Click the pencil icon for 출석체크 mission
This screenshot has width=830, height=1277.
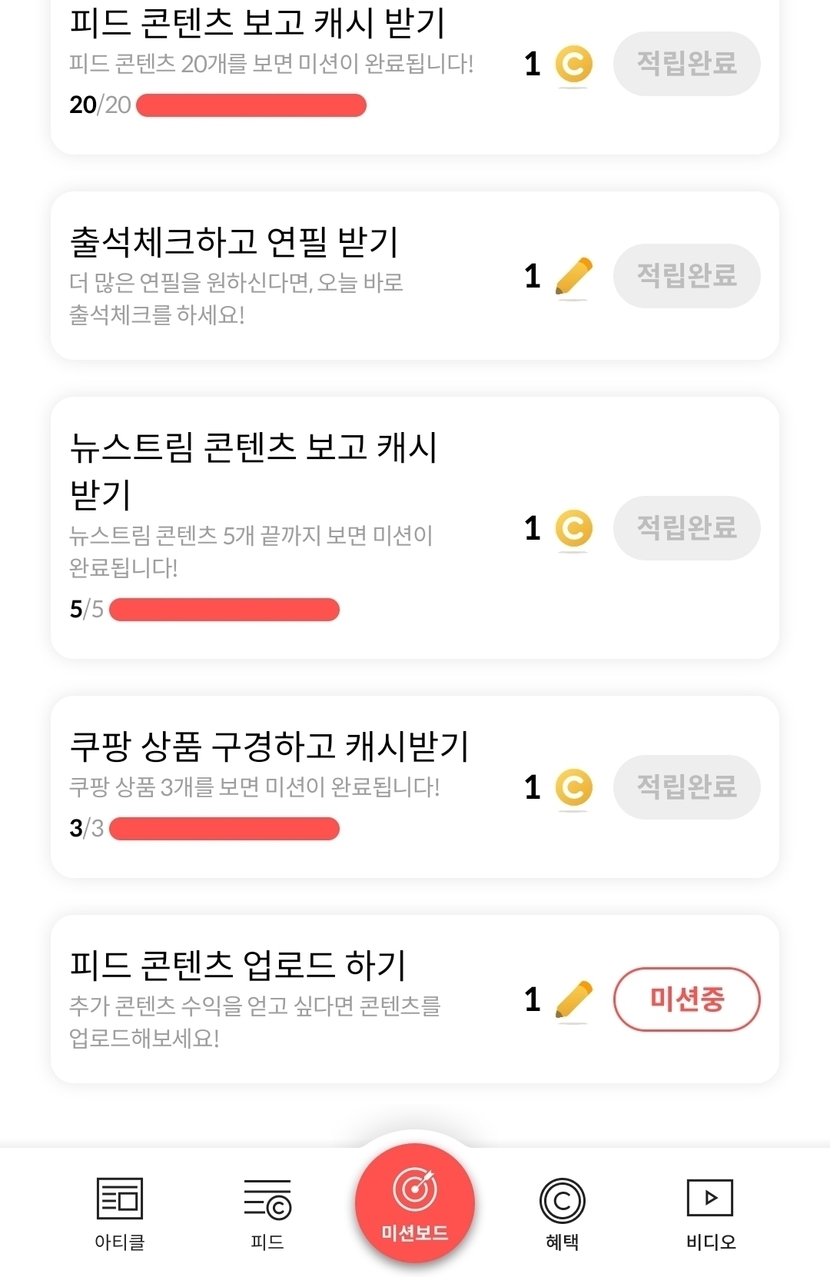[573, 277]
